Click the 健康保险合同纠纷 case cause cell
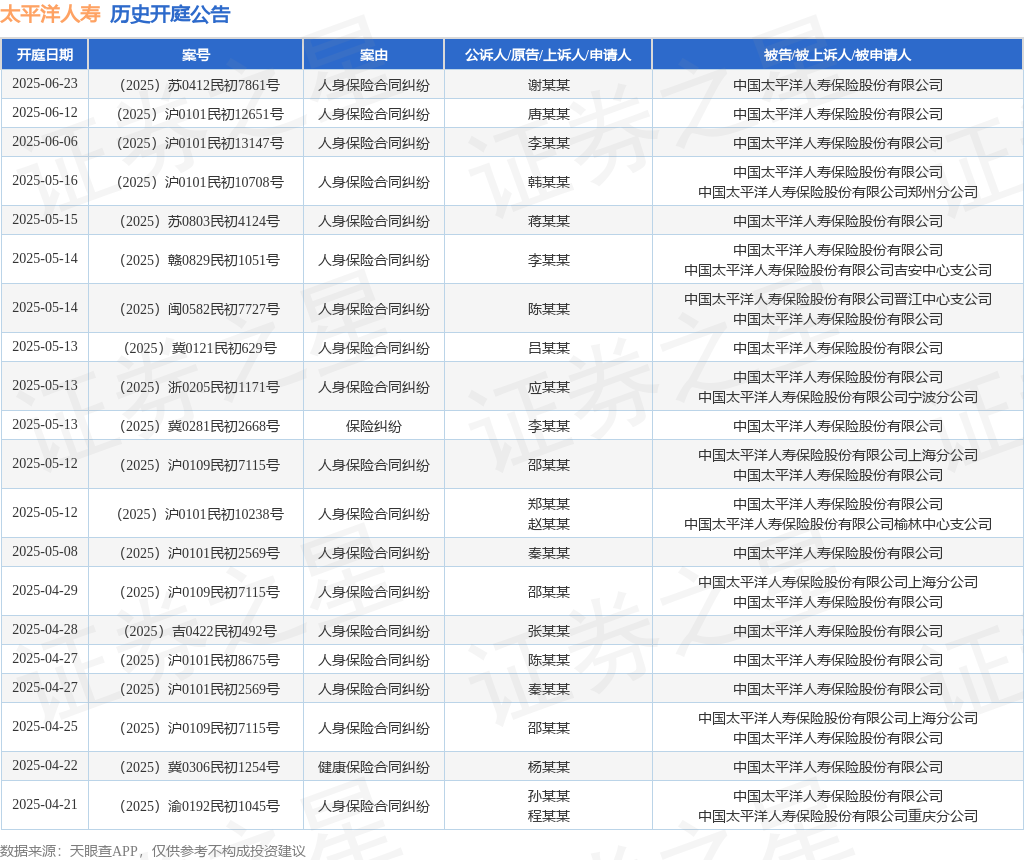 coord(374,767)
